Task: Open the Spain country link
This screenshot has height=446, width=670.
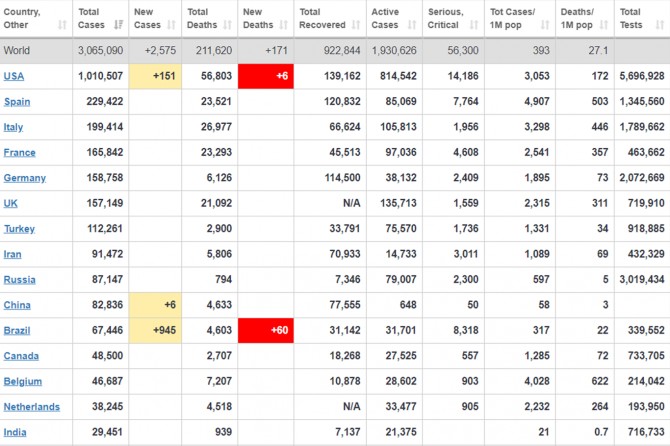Action: pos(17,102)
